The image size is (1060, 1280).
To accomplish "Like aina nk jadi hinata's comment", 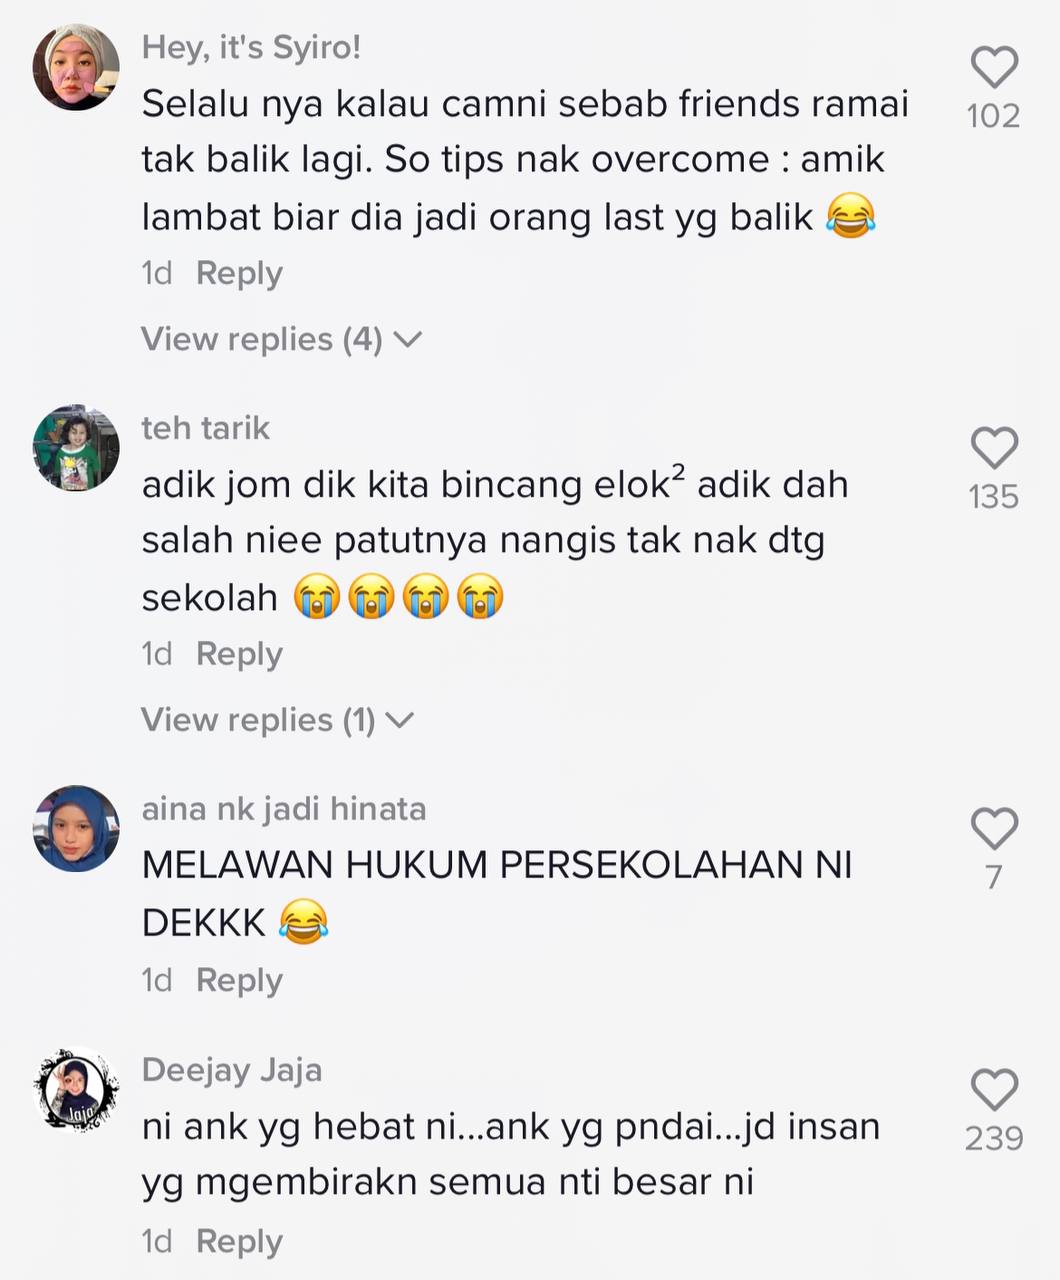I will 994,828.
